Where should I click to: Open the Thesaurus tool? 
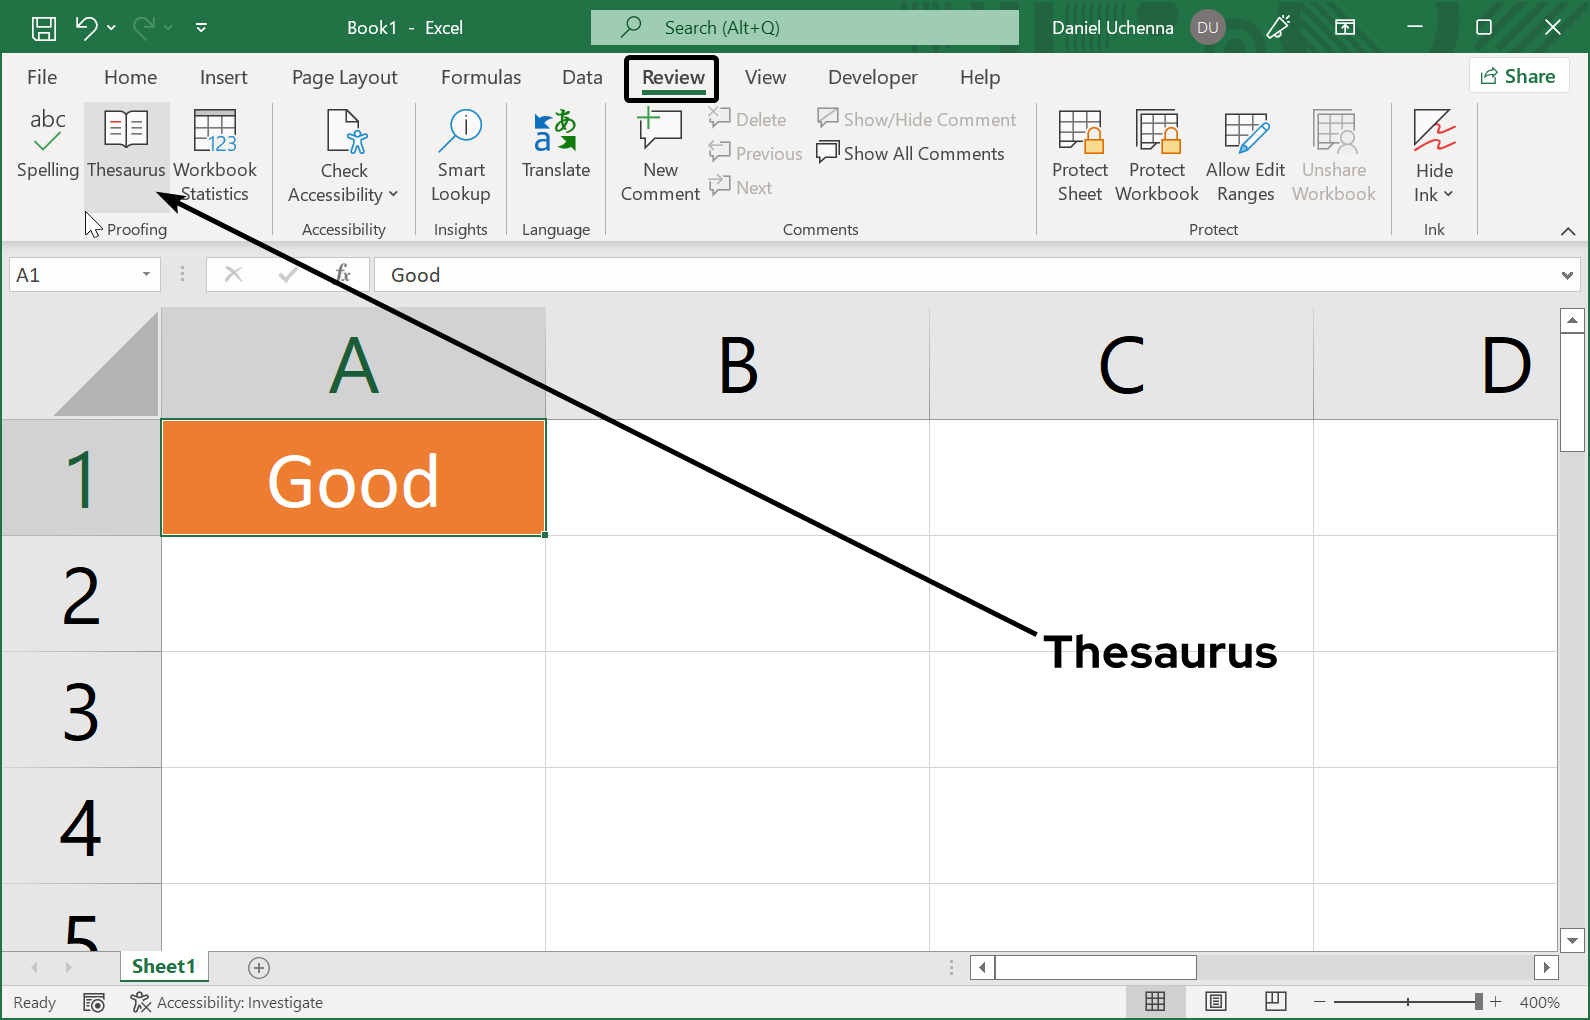pyautogui.click(x=126, y=145)
